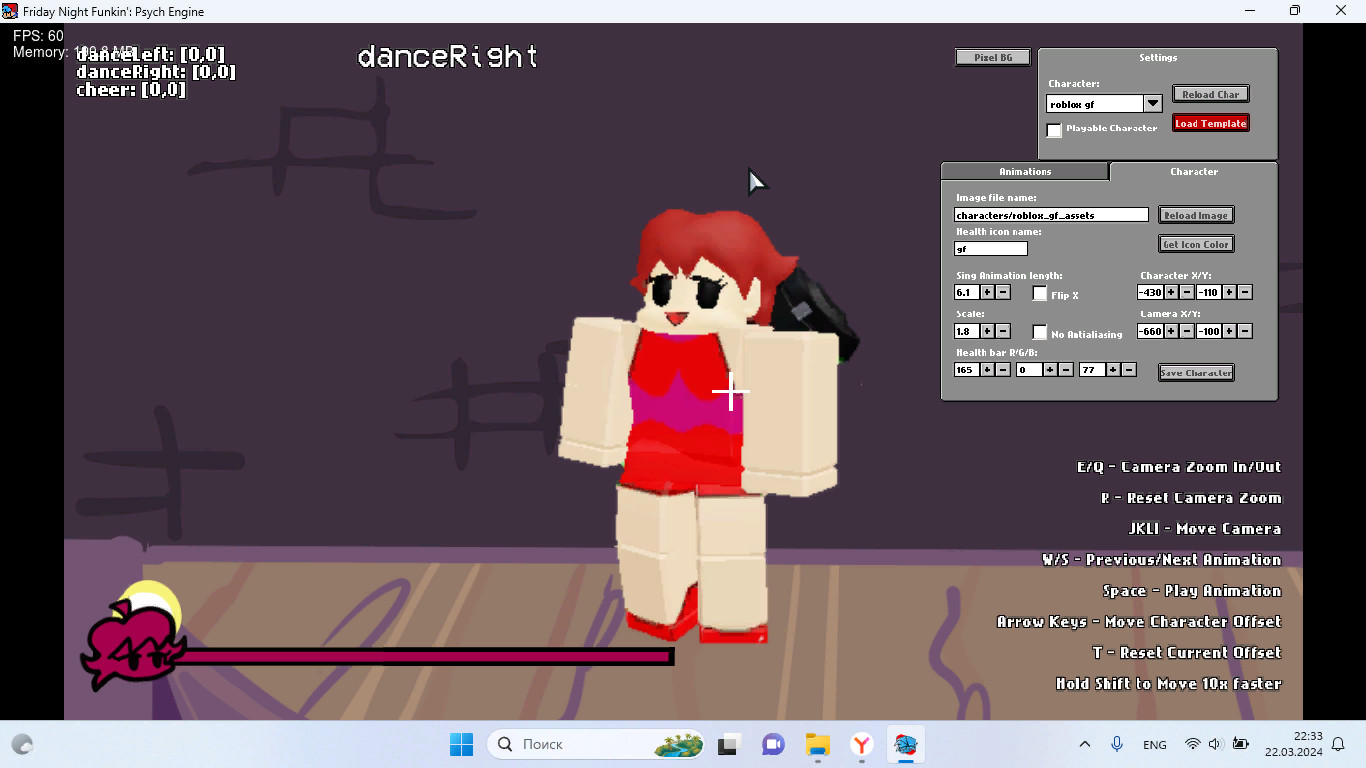Increase Character X value with plus
Image resolution: width=1366 pixels, height=768 pixels.
1171,292
